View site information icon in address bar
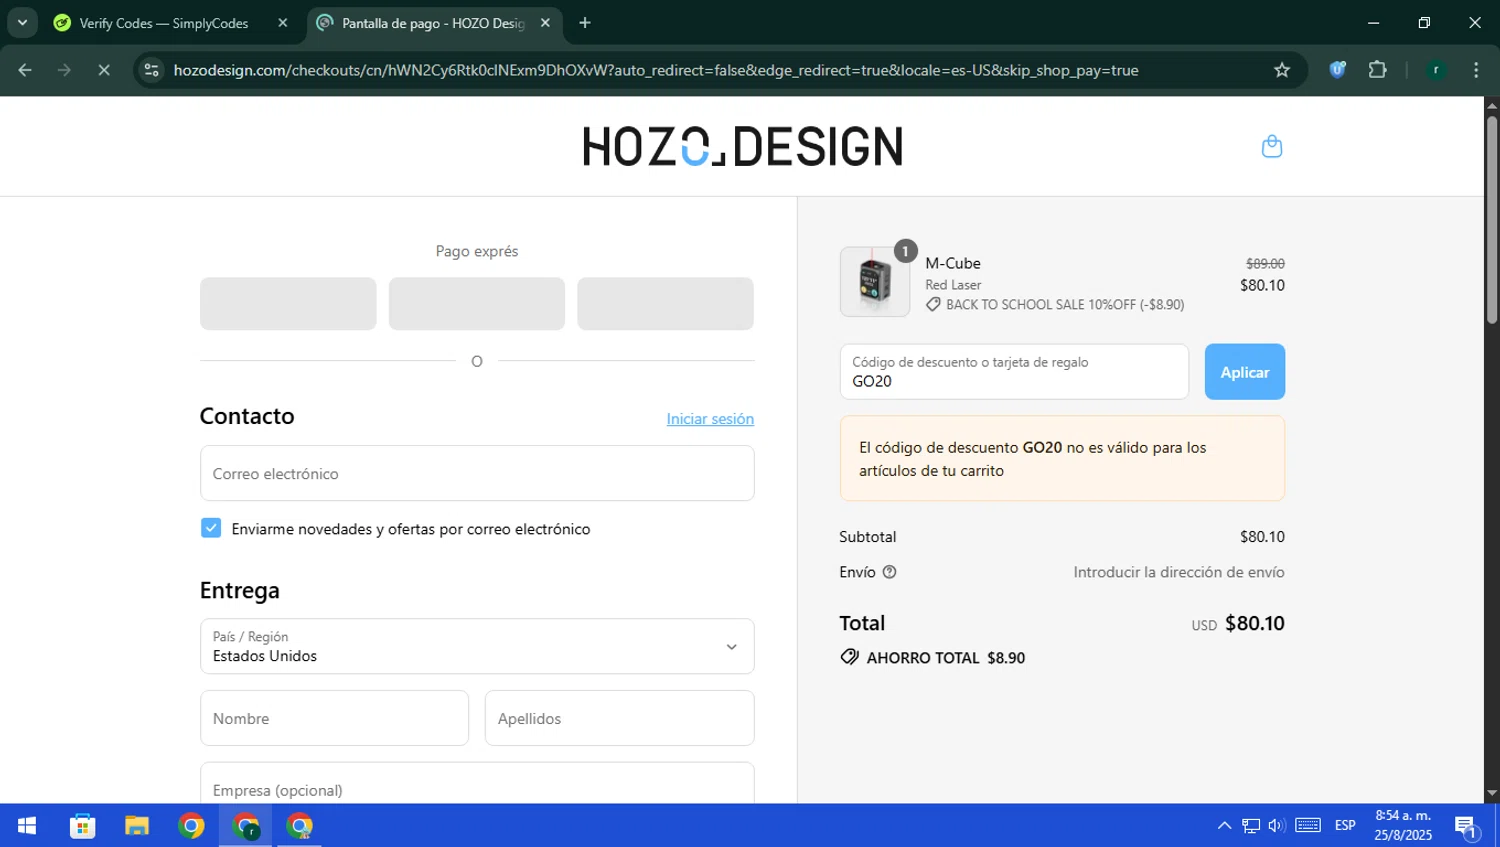1500x847 pixels. tap(151, 70)
